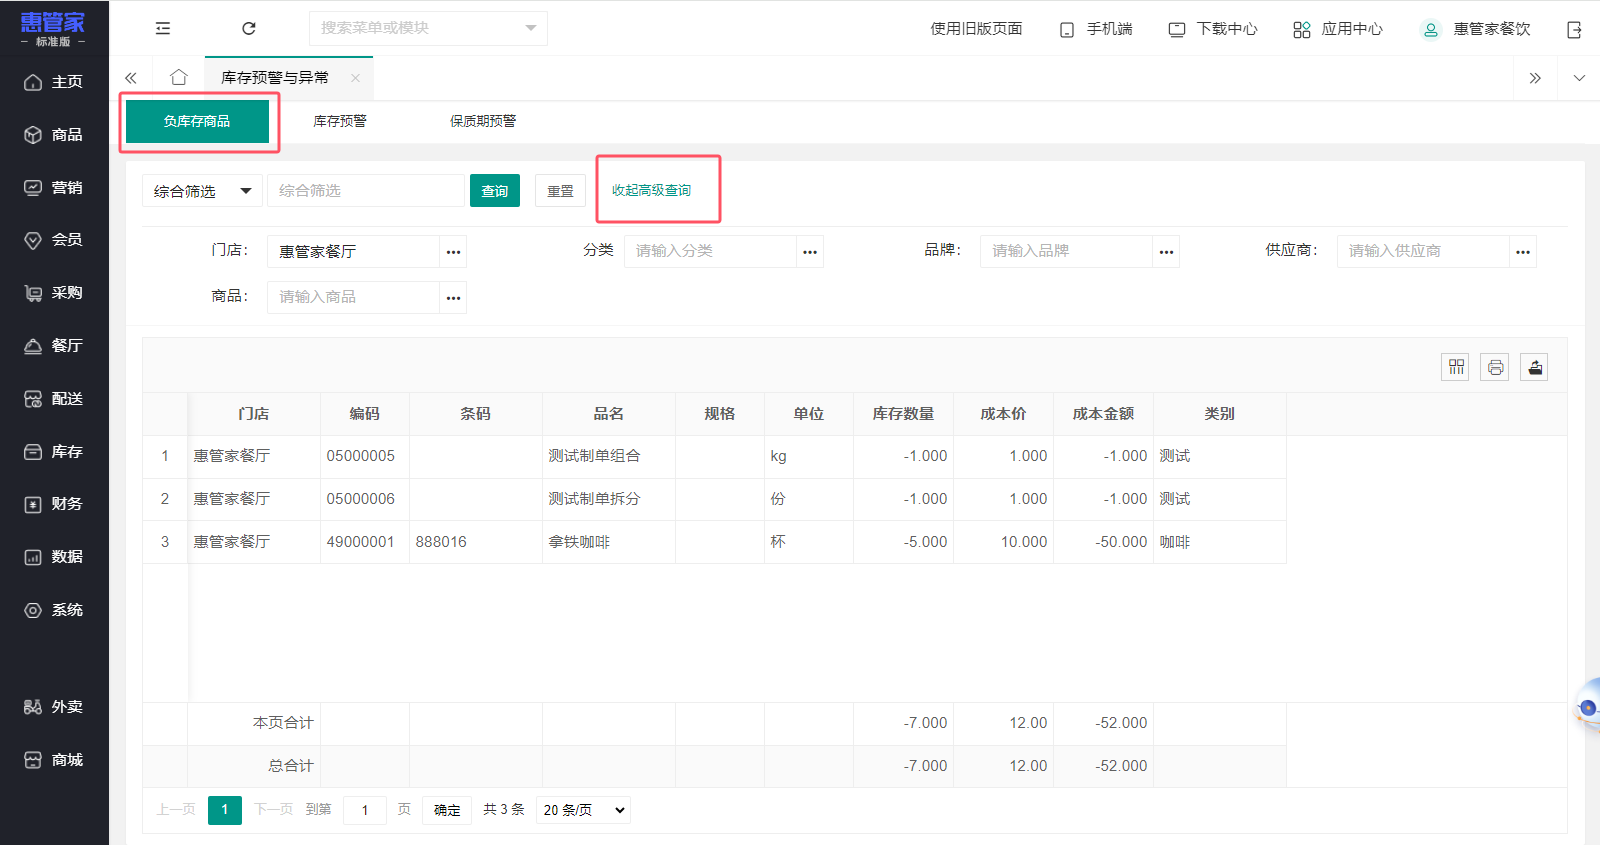Open 下载中心 download center
Image resolution: width=1600 pixels, height=845 pixels.
pos(1213,29)
